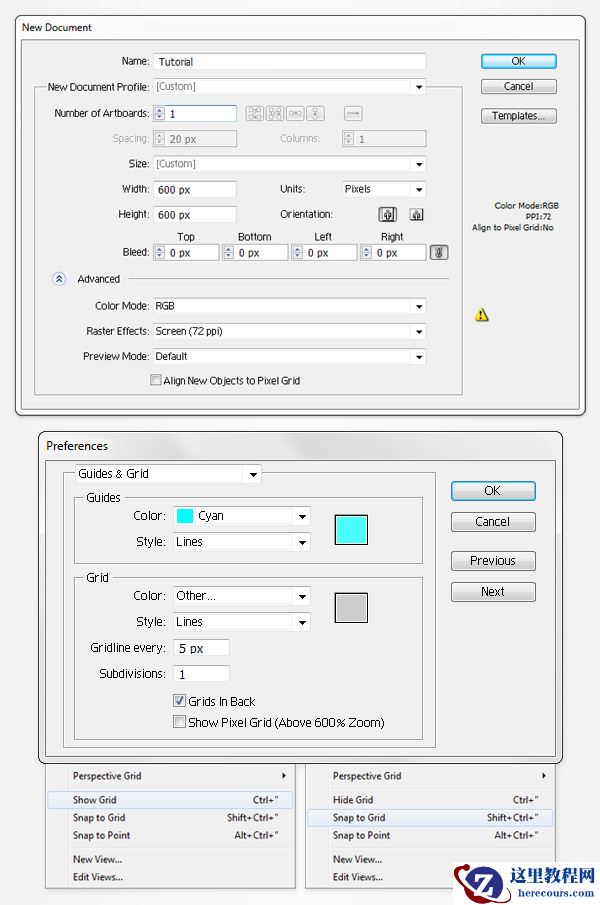Click the Grid by Column artboard icon

coord(275,114)
